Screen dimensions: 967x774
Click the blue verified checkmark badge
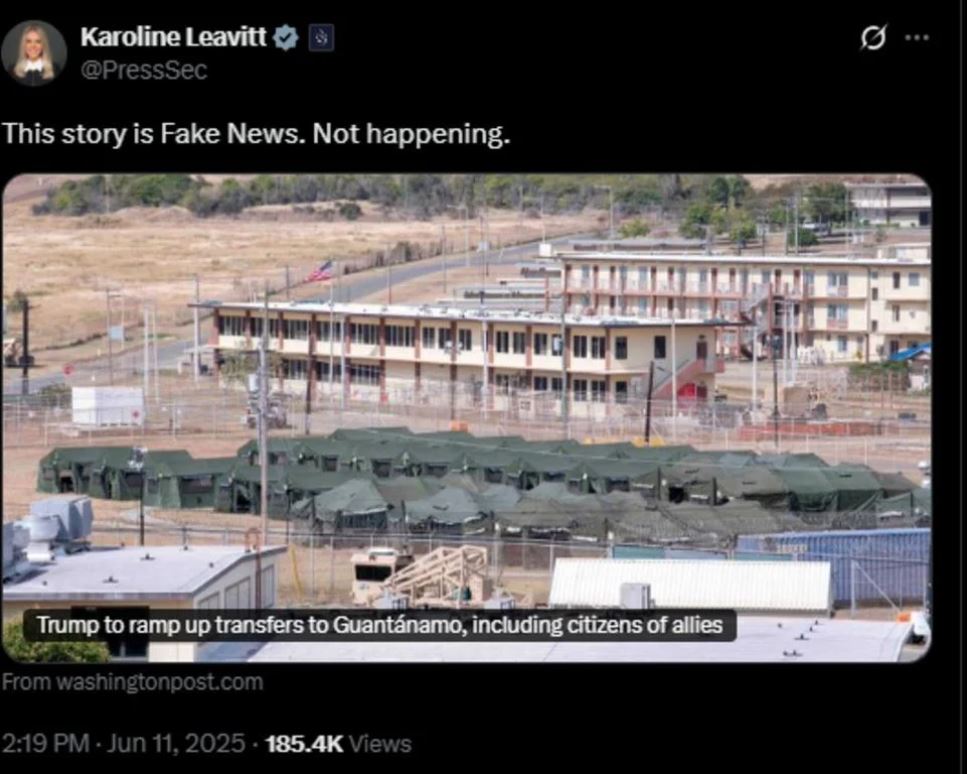pyautogui.click(x=286, y=38)
